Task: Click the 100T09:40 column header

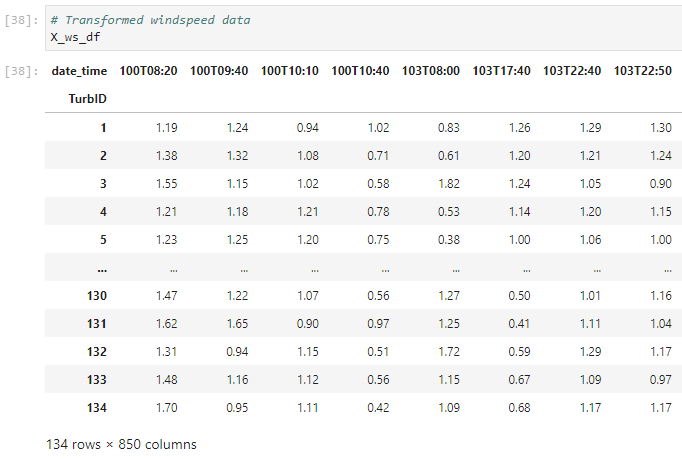Action: (220, 71)
